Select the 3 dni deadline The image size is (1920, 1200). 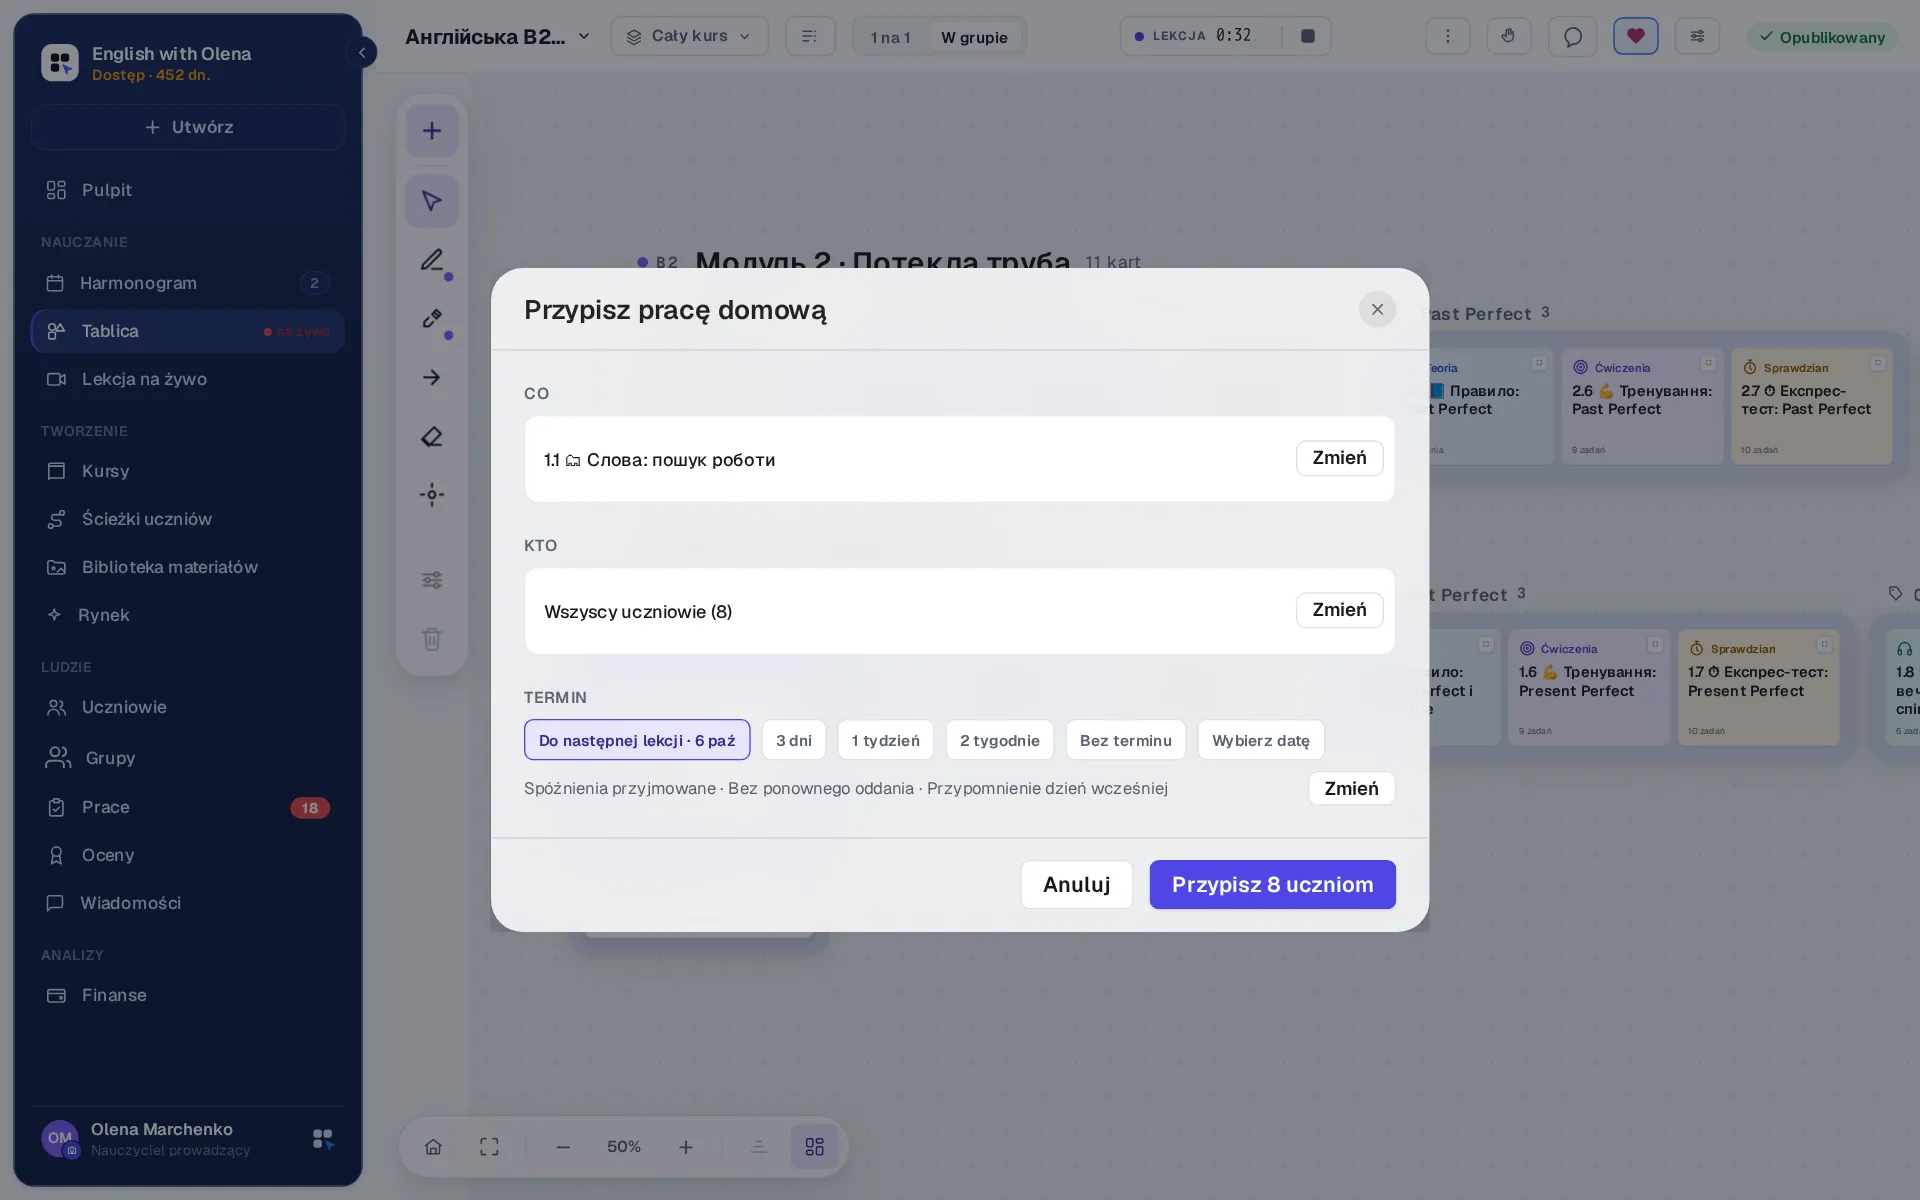pos(794,740)
